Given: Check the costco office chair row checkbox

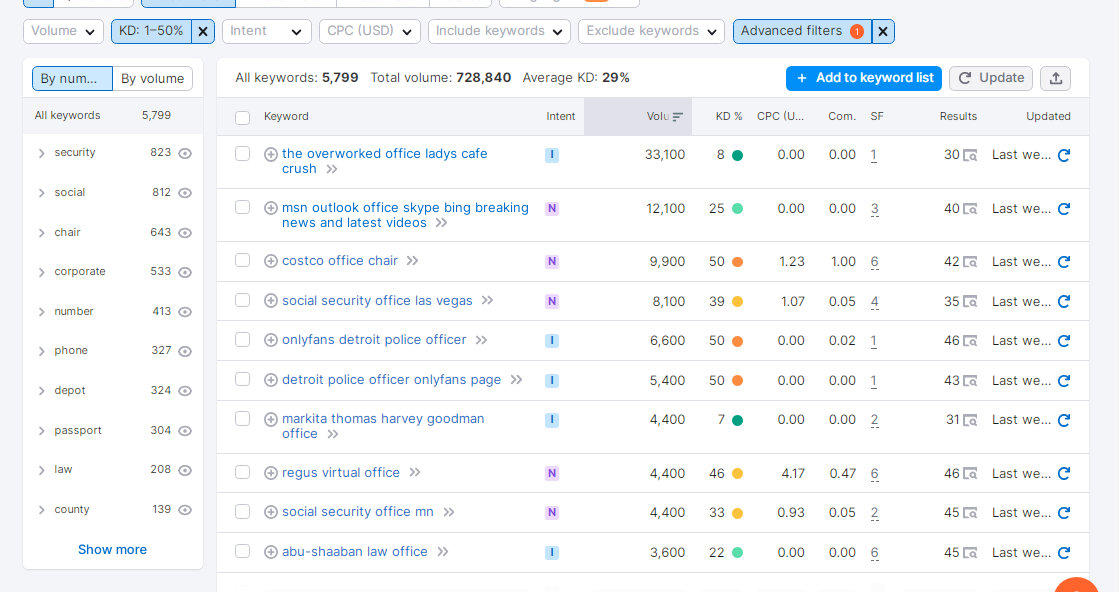Looking at the screenshot, I should click(243, 260).
